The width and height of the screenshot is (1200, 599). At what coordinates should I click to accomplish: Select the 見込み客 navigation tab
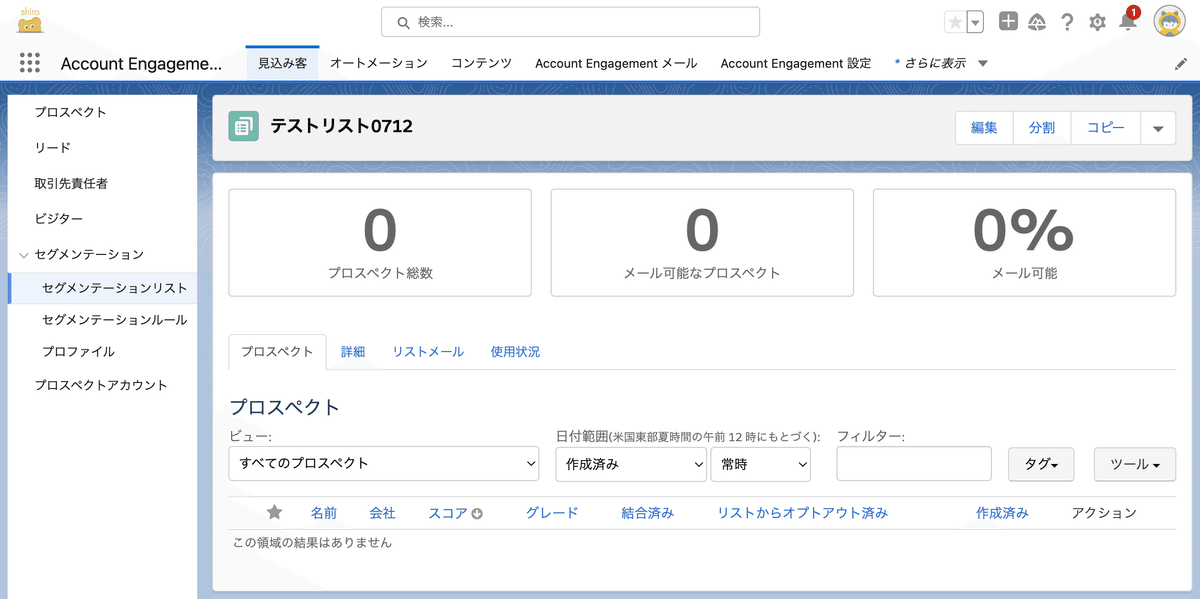282,63
